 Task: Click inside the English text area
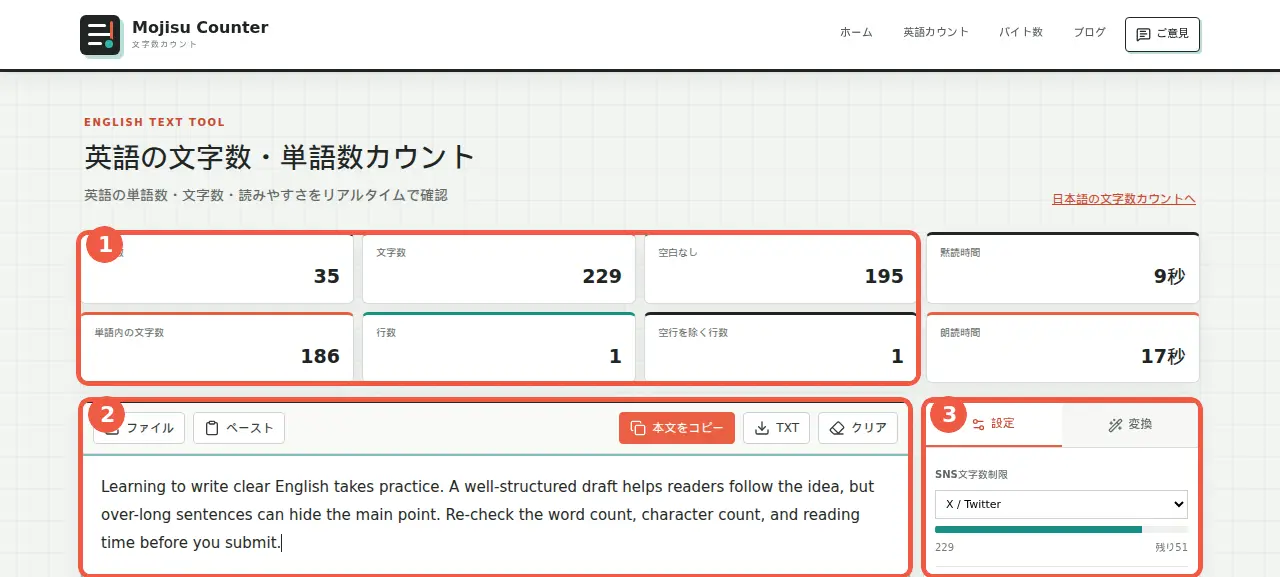click(495, 515)
